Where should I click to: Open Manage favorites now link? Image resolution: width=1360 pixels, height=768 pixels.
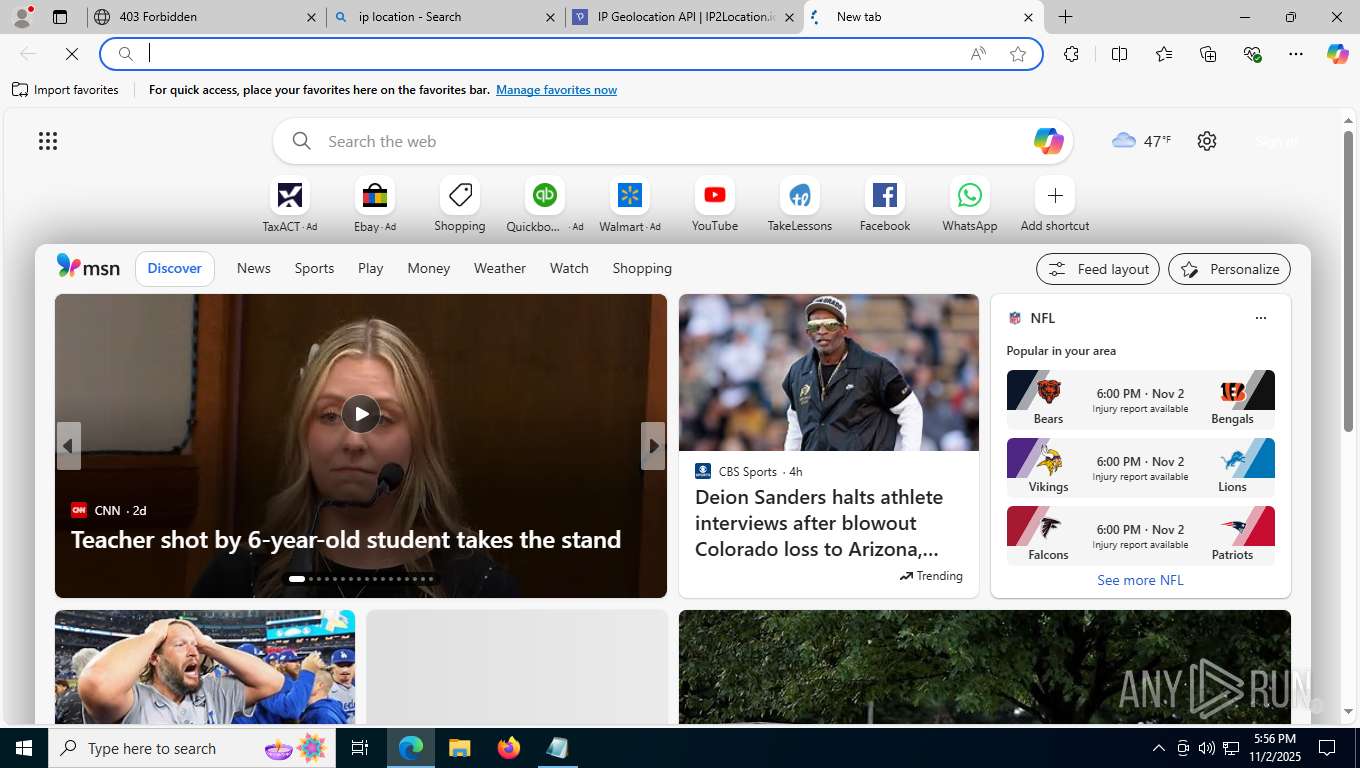click(x=556, y=90)
